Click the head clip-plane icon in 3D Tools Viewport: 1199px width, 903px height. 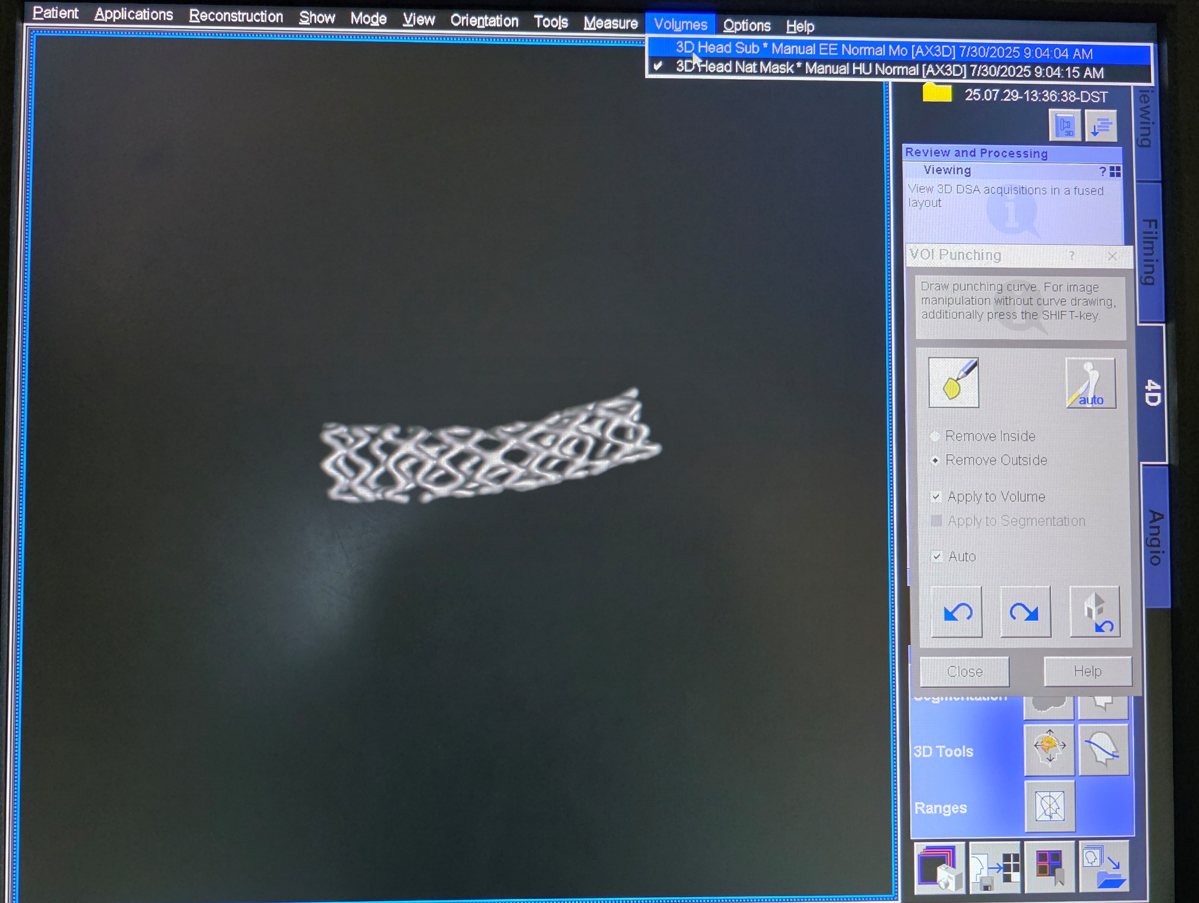(x=1103, y=749)
